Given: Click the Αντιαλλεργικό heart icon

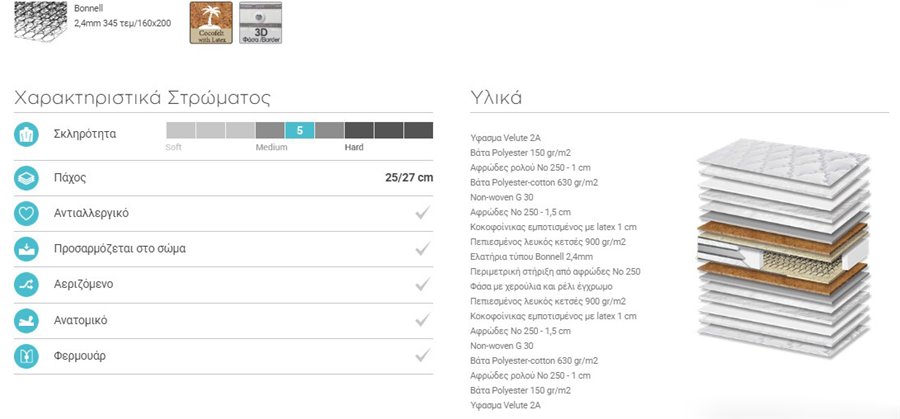Looking at the screenshot, I should (x=26, y=214).
